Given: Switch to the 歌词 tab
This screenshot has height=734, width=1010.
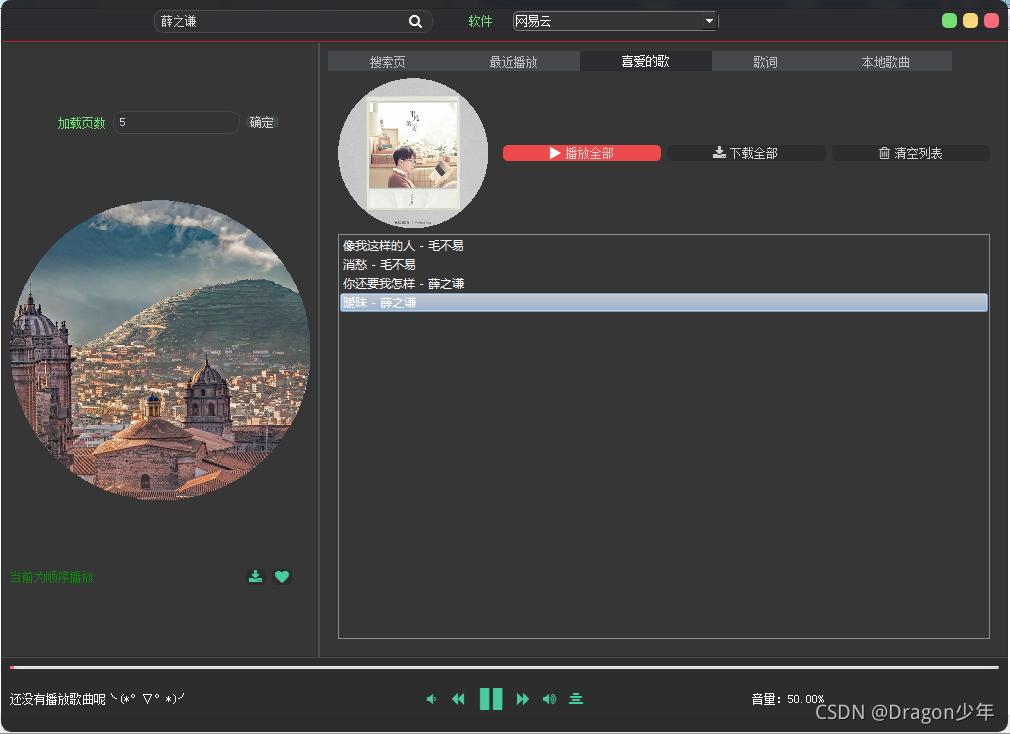Looking at the screenshot, I should coord(764,61).
